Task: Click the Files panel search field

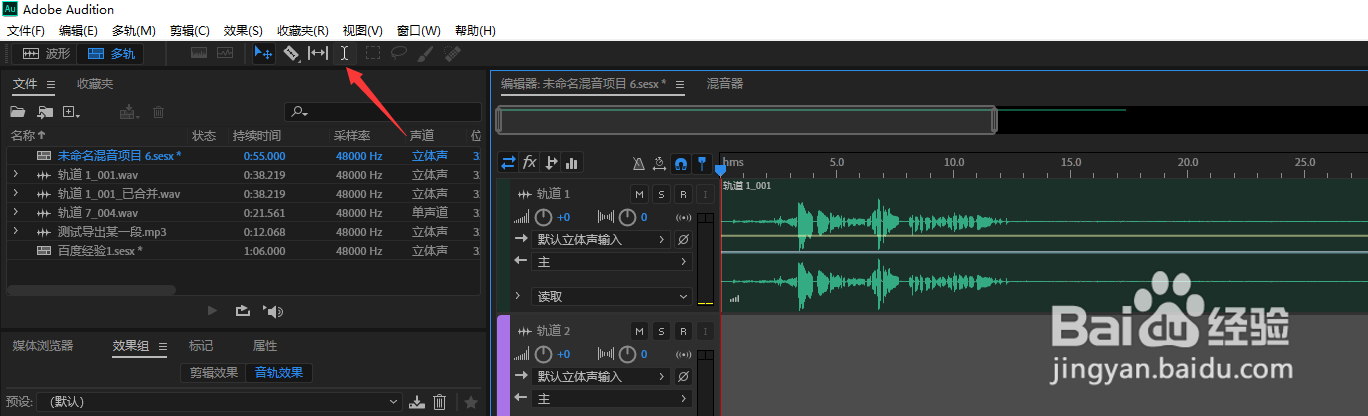Action: click(x=383, y=112)
